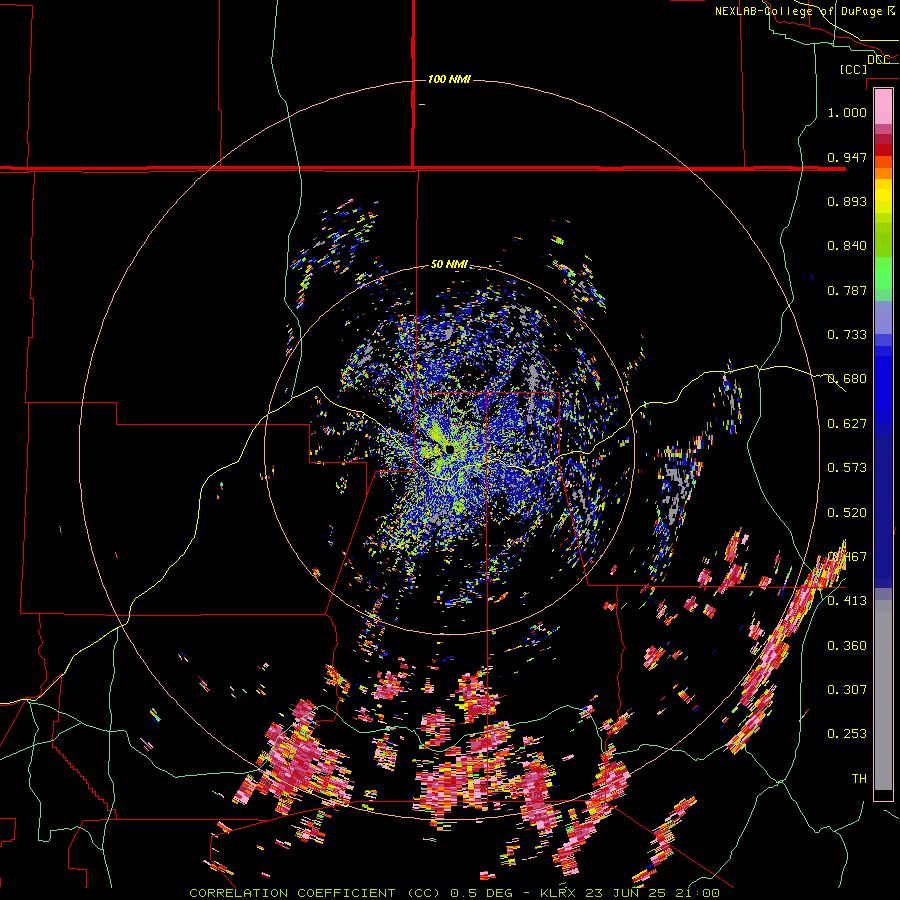Viewport: 900px width, 900px height.
Task: Click the 0.947 scale value
Action: click(847, 157)
